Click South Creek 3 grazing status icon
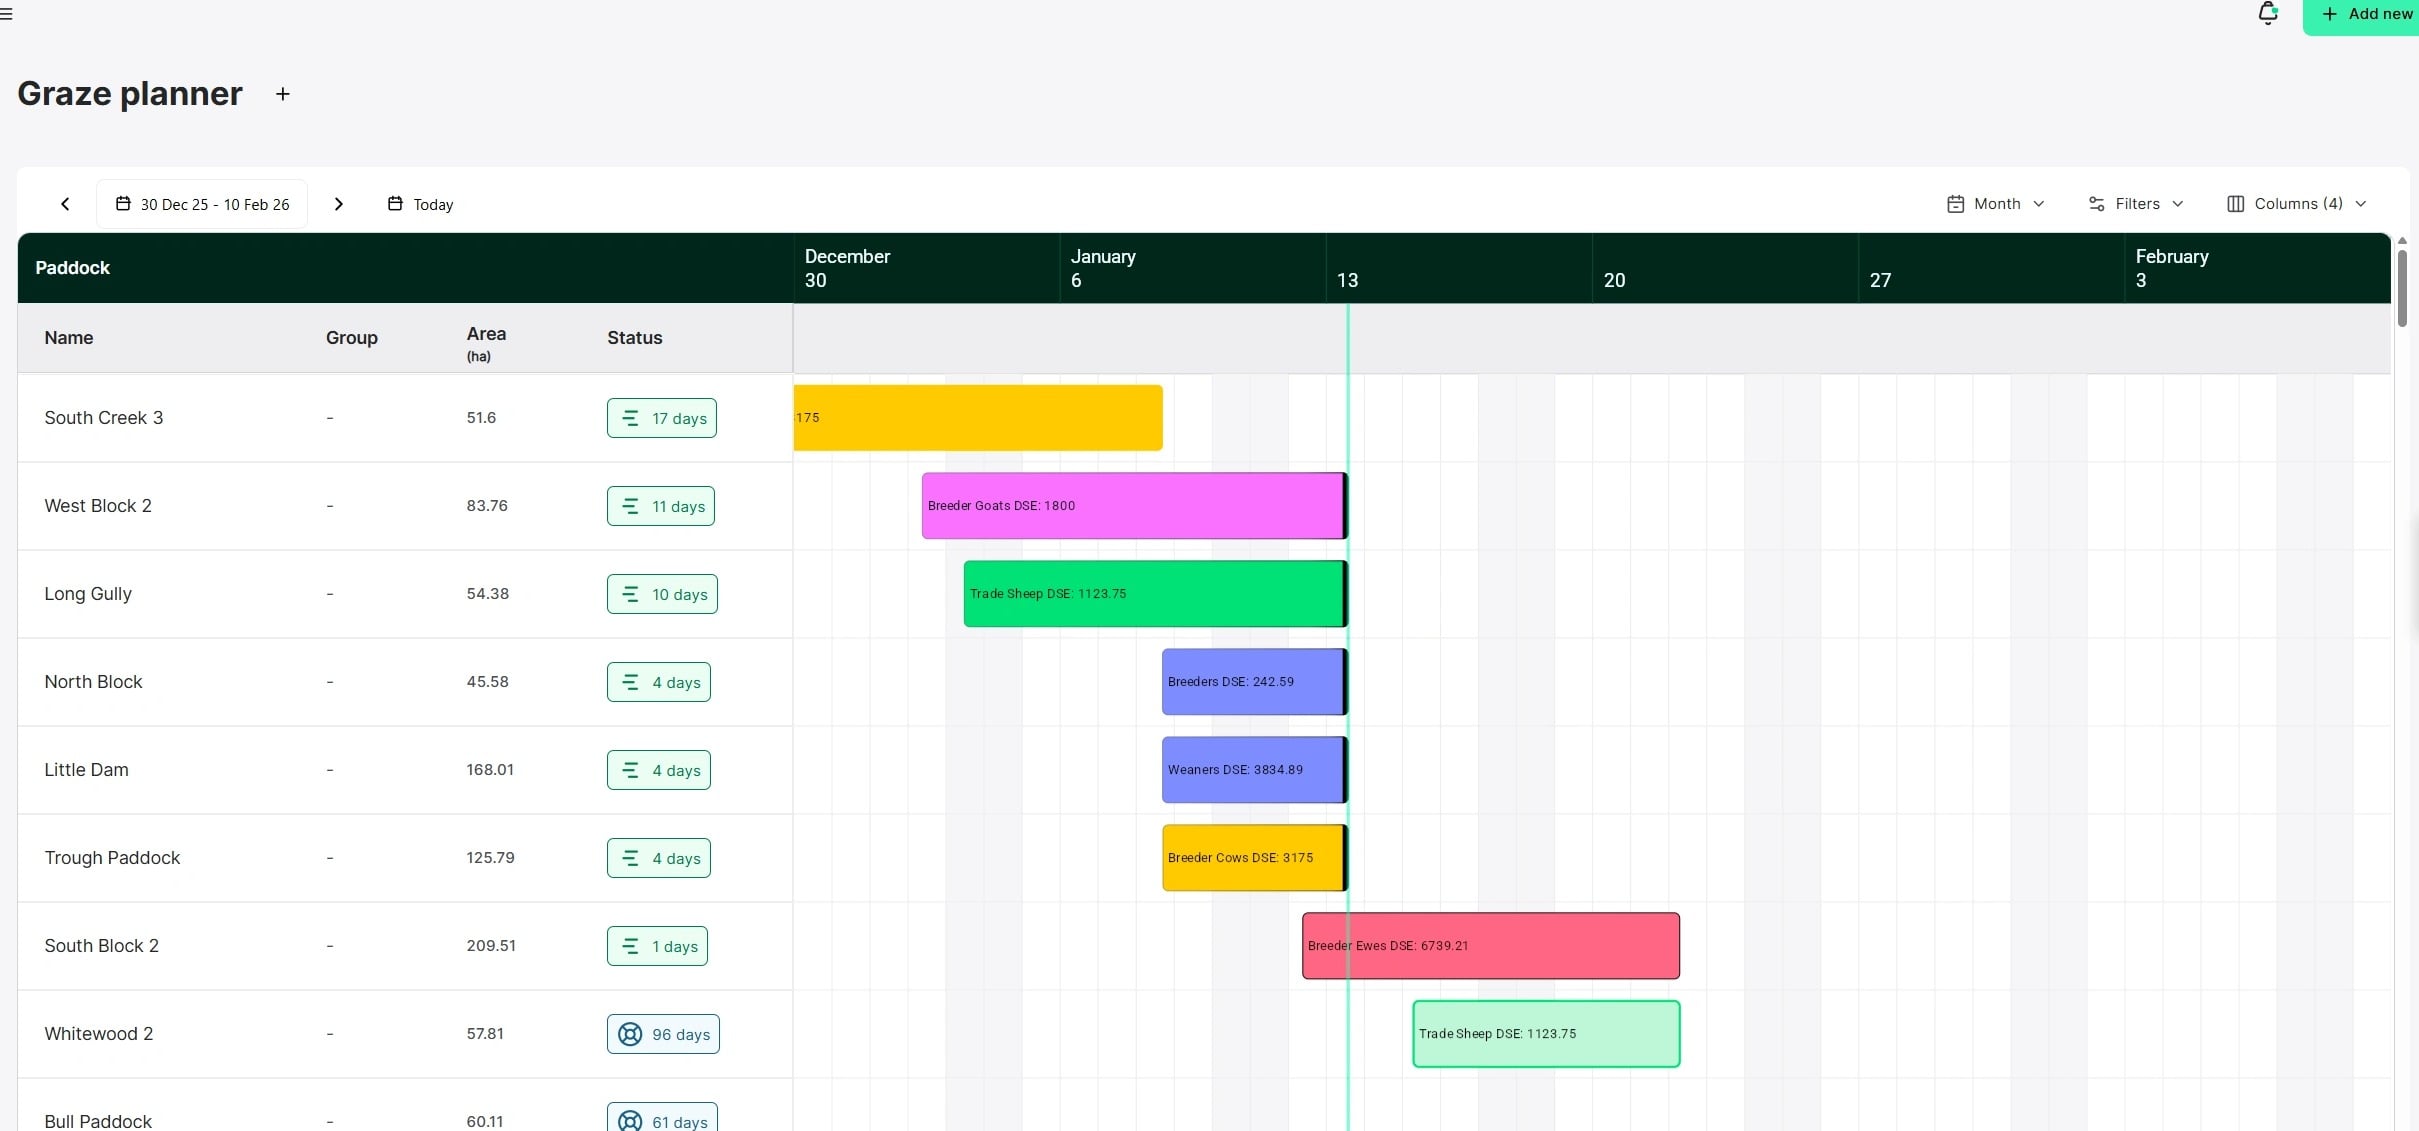This screenshot has width=2419, height=1131. 630,418
